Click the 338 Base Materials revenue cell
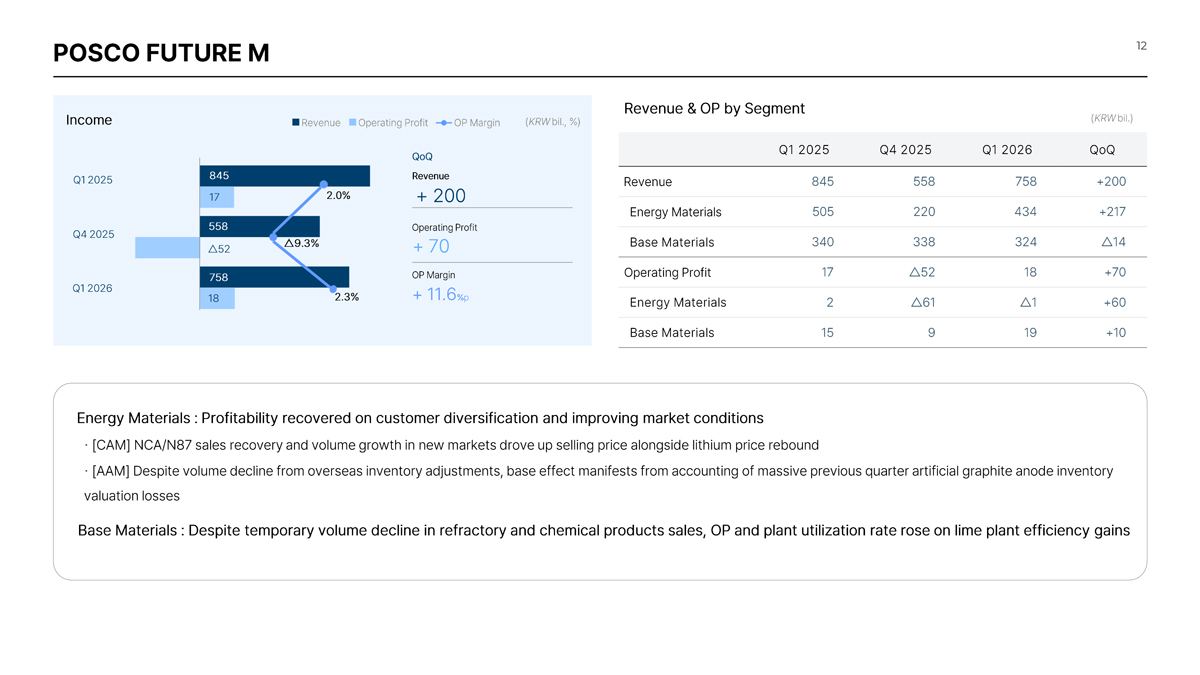The height and width of the screenshot is (675, 1200). [x=924, y=242]
